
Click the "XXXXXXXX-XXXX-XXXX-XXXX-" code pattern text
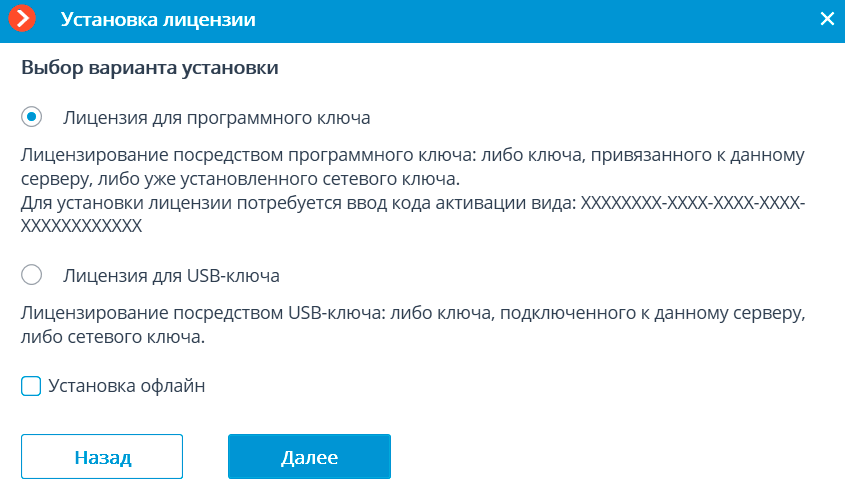pyautogui.click(x=693, y=203)
